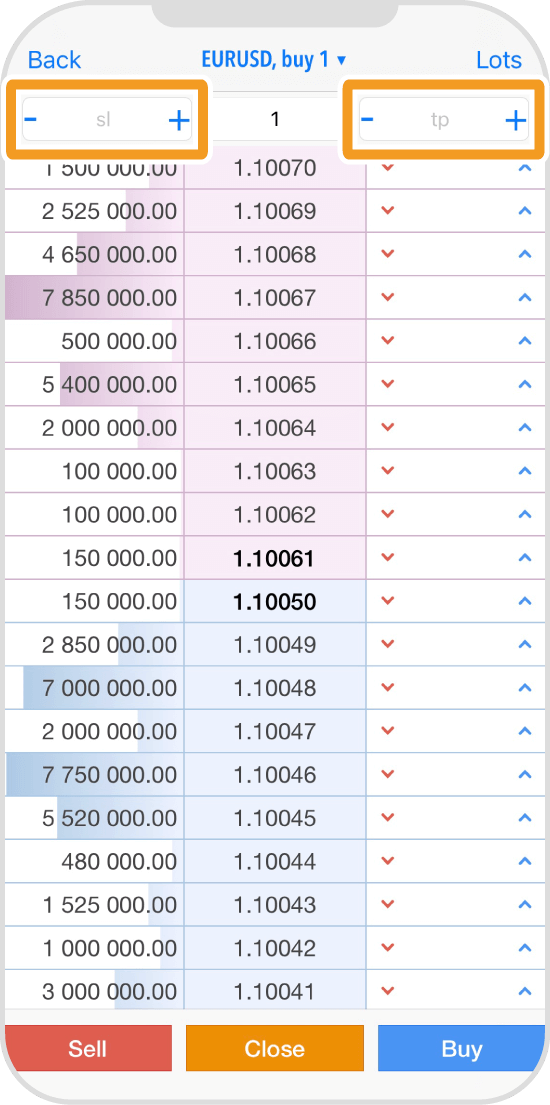Screen dimensions: 550x1105
Task: Tap the red down arrow at price 1.10061
Action: click(387, 558)
